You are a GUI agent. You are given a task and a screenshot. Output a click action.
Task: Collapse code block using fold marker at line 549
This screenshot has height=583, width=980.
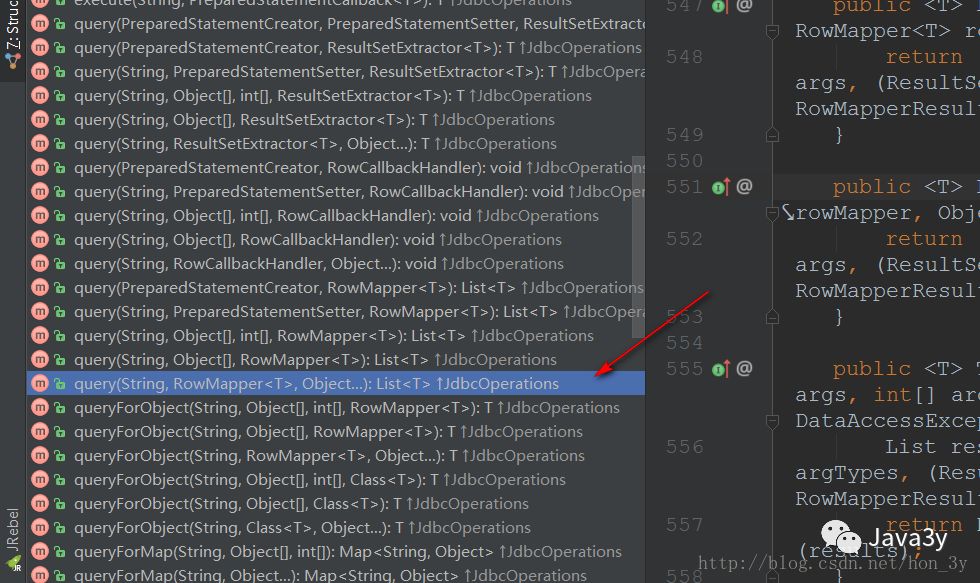[x=772, y=135]
